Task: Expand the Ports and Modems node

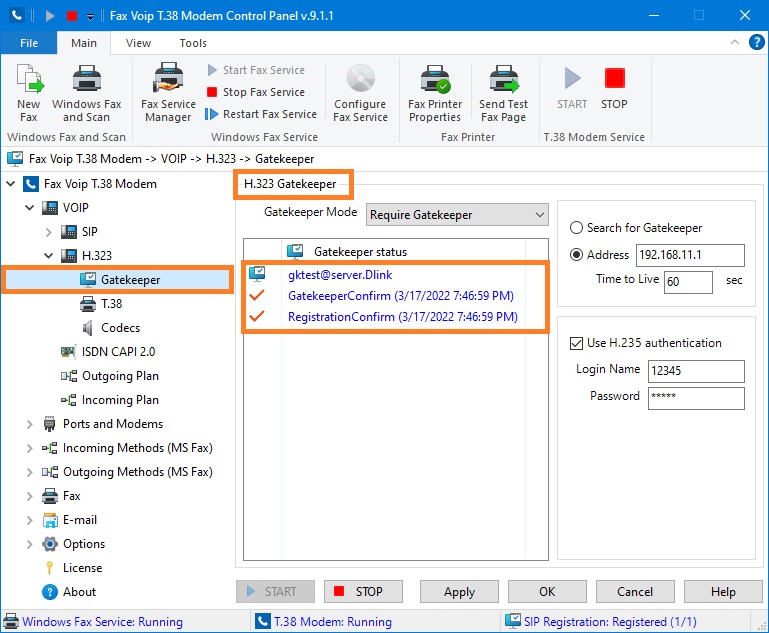Action: [29, 424]
